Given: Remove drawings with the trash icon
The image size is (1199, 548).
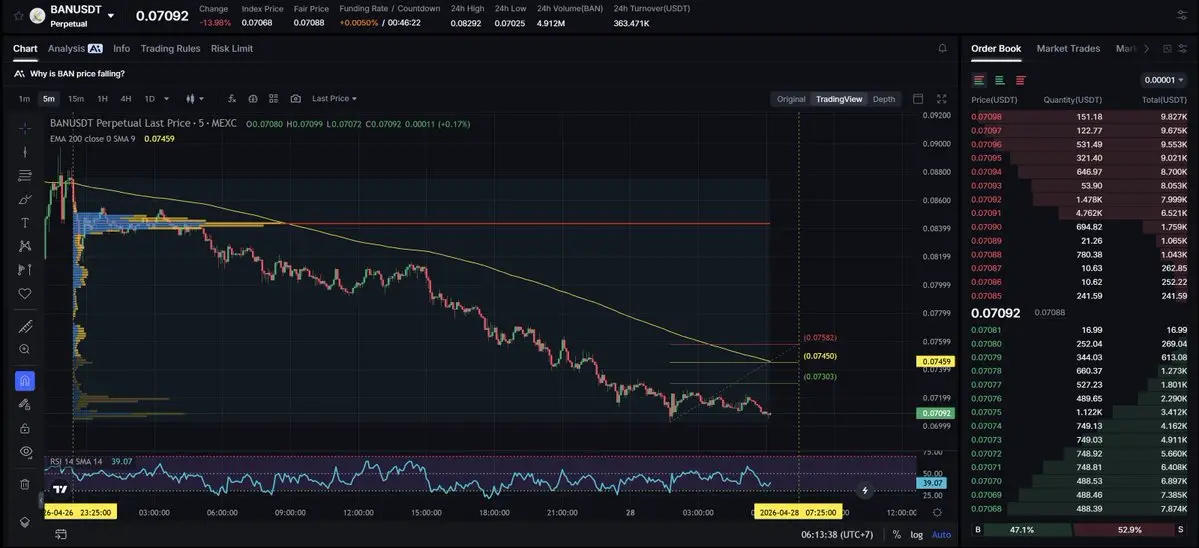Looking at the screenshot, I should [x=24, y=484].
